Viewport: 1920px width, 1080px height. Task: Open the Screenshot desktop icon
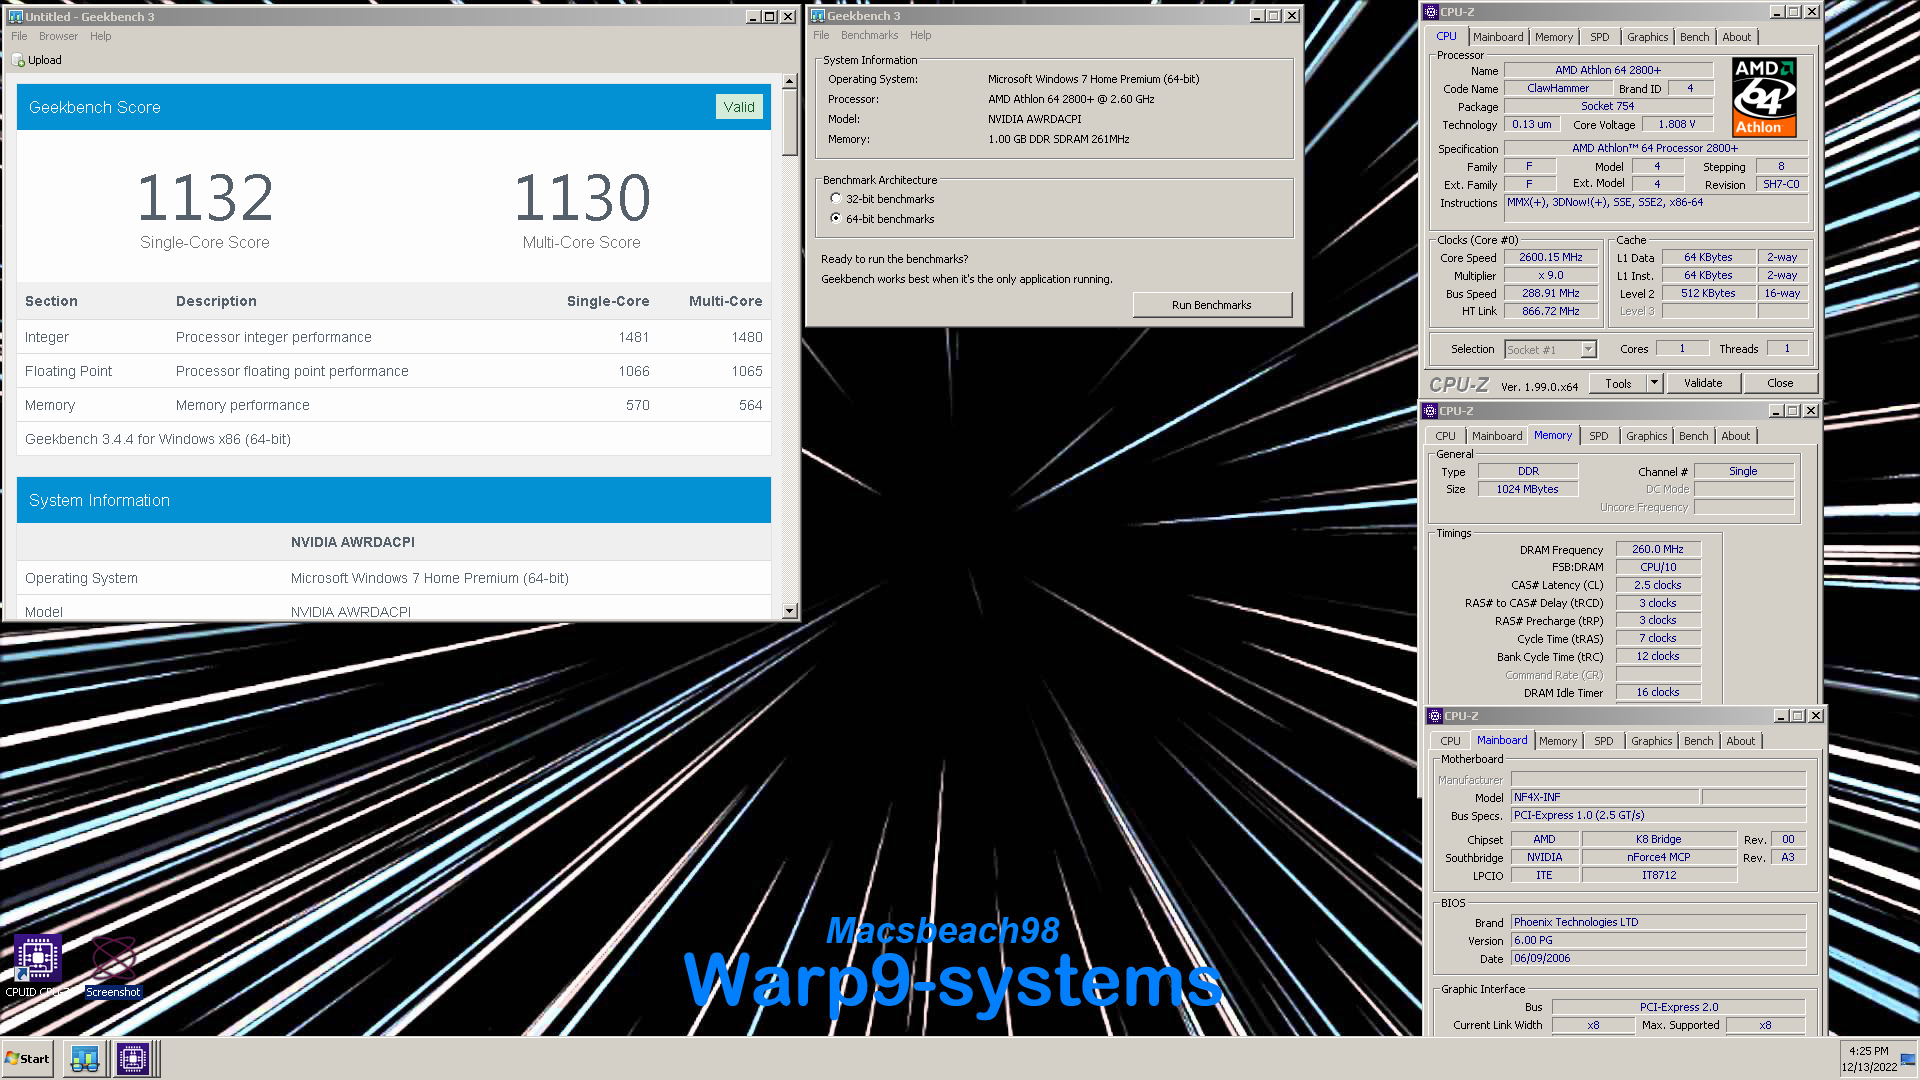[x=113, y=959]
